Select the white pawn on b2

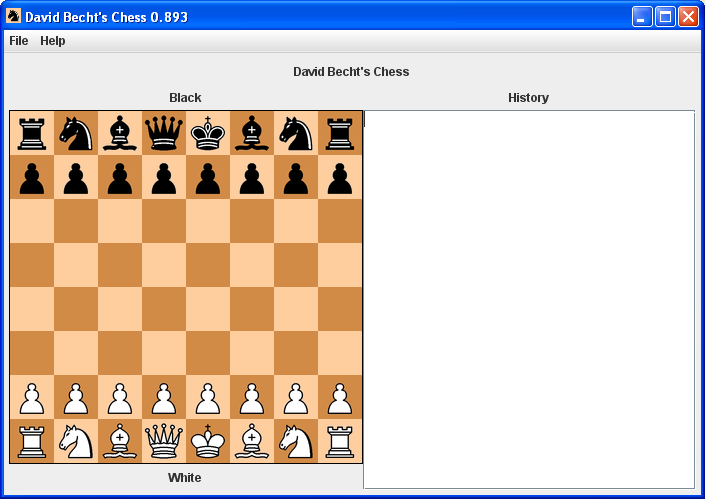coord(76,398)
